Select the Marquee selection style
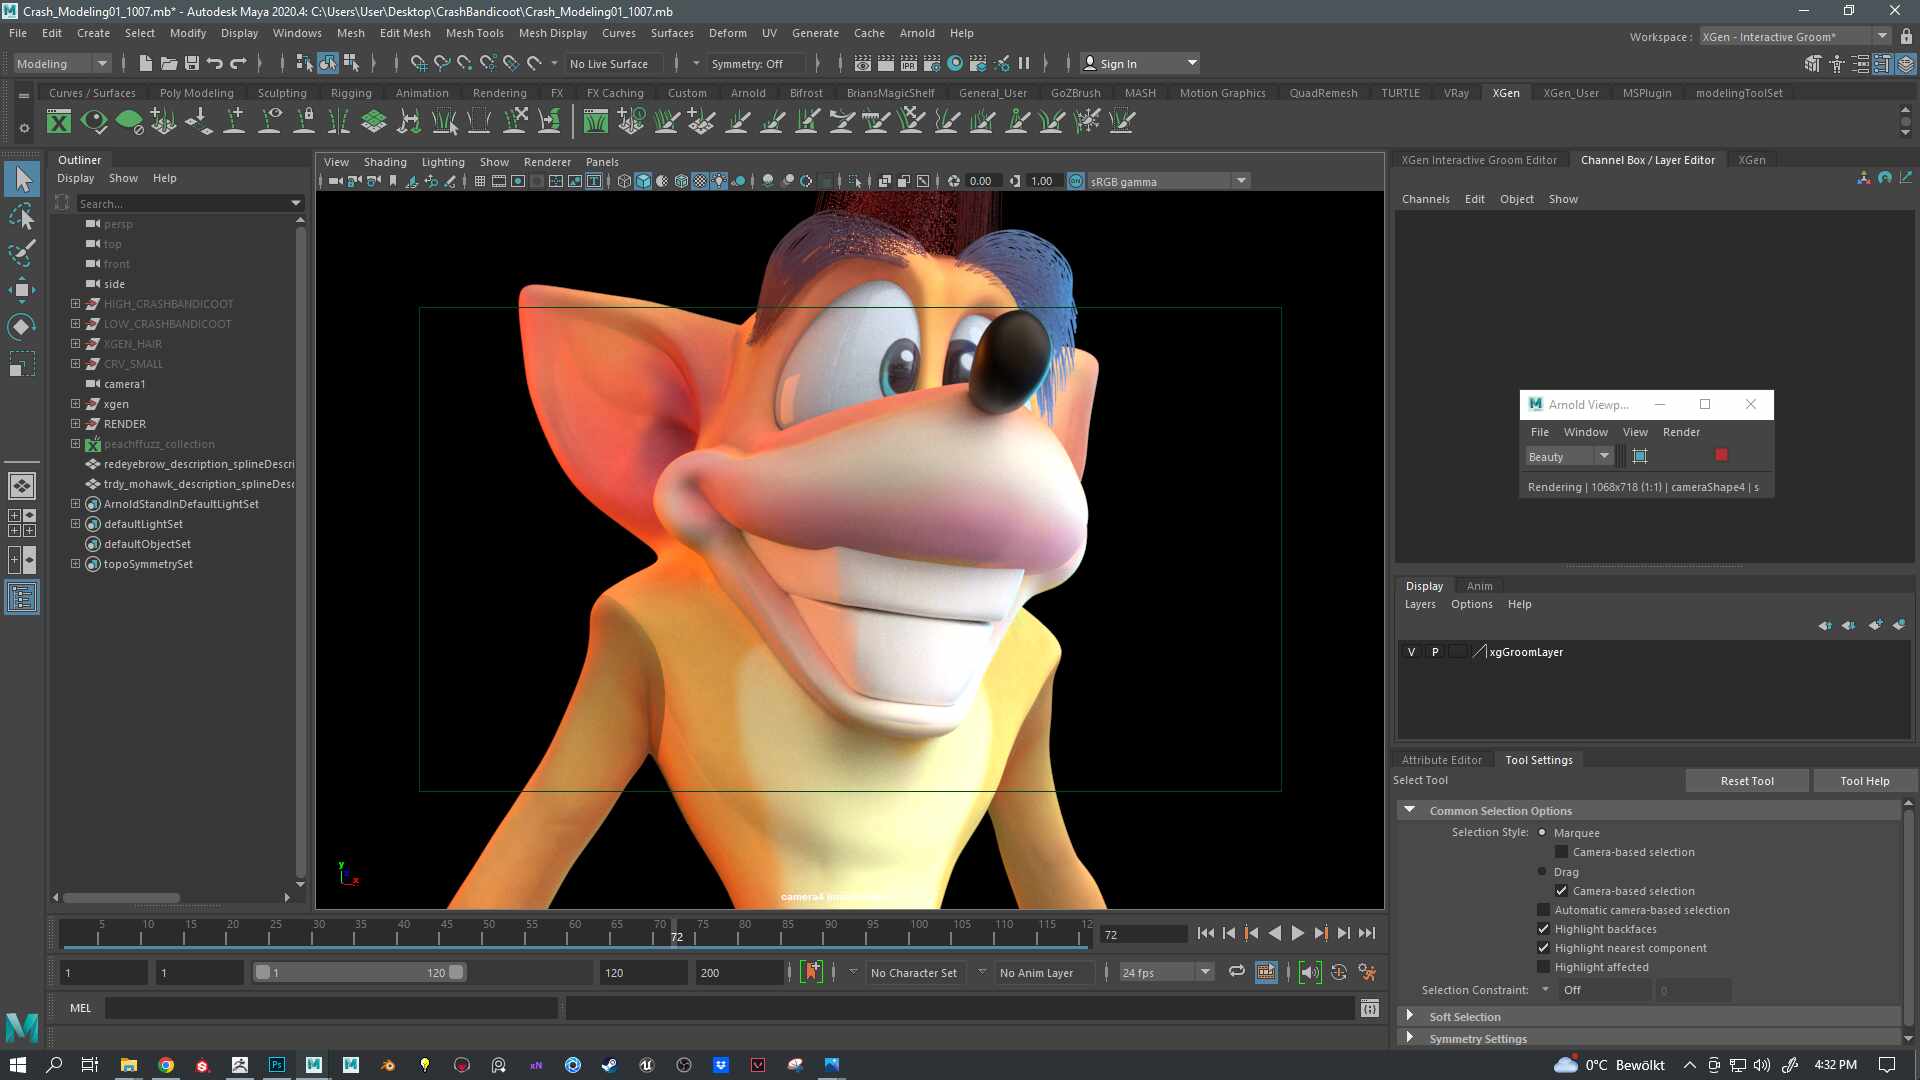 tap(1542, 832)
